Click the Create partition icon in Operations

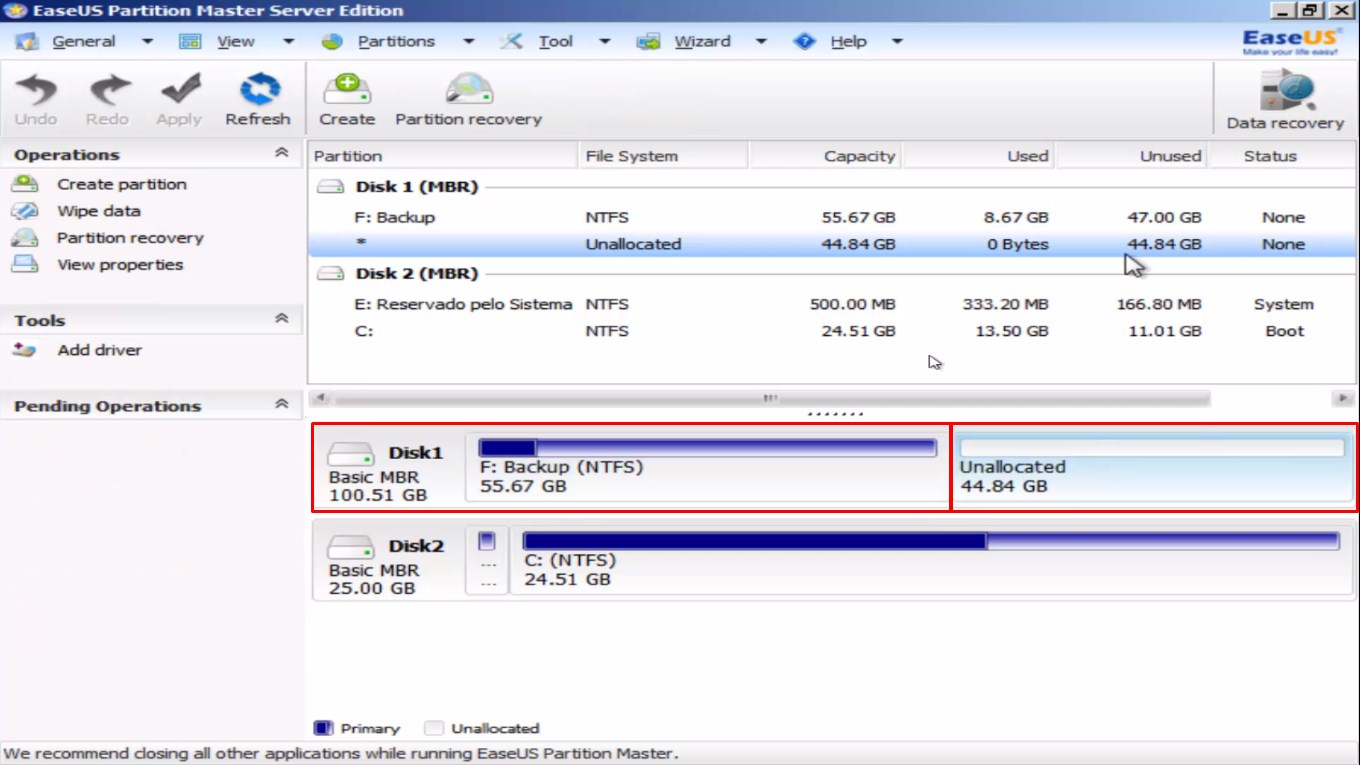click(x=25, y=184)
